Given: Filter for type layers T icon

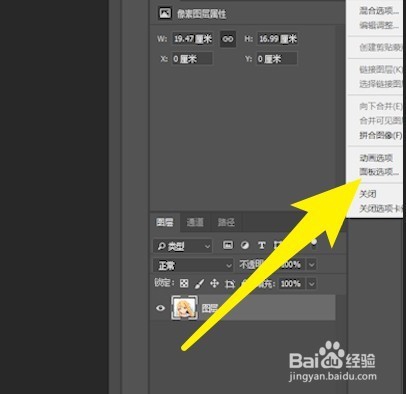Looking at the screenshot, I should (x=262, y=245).
